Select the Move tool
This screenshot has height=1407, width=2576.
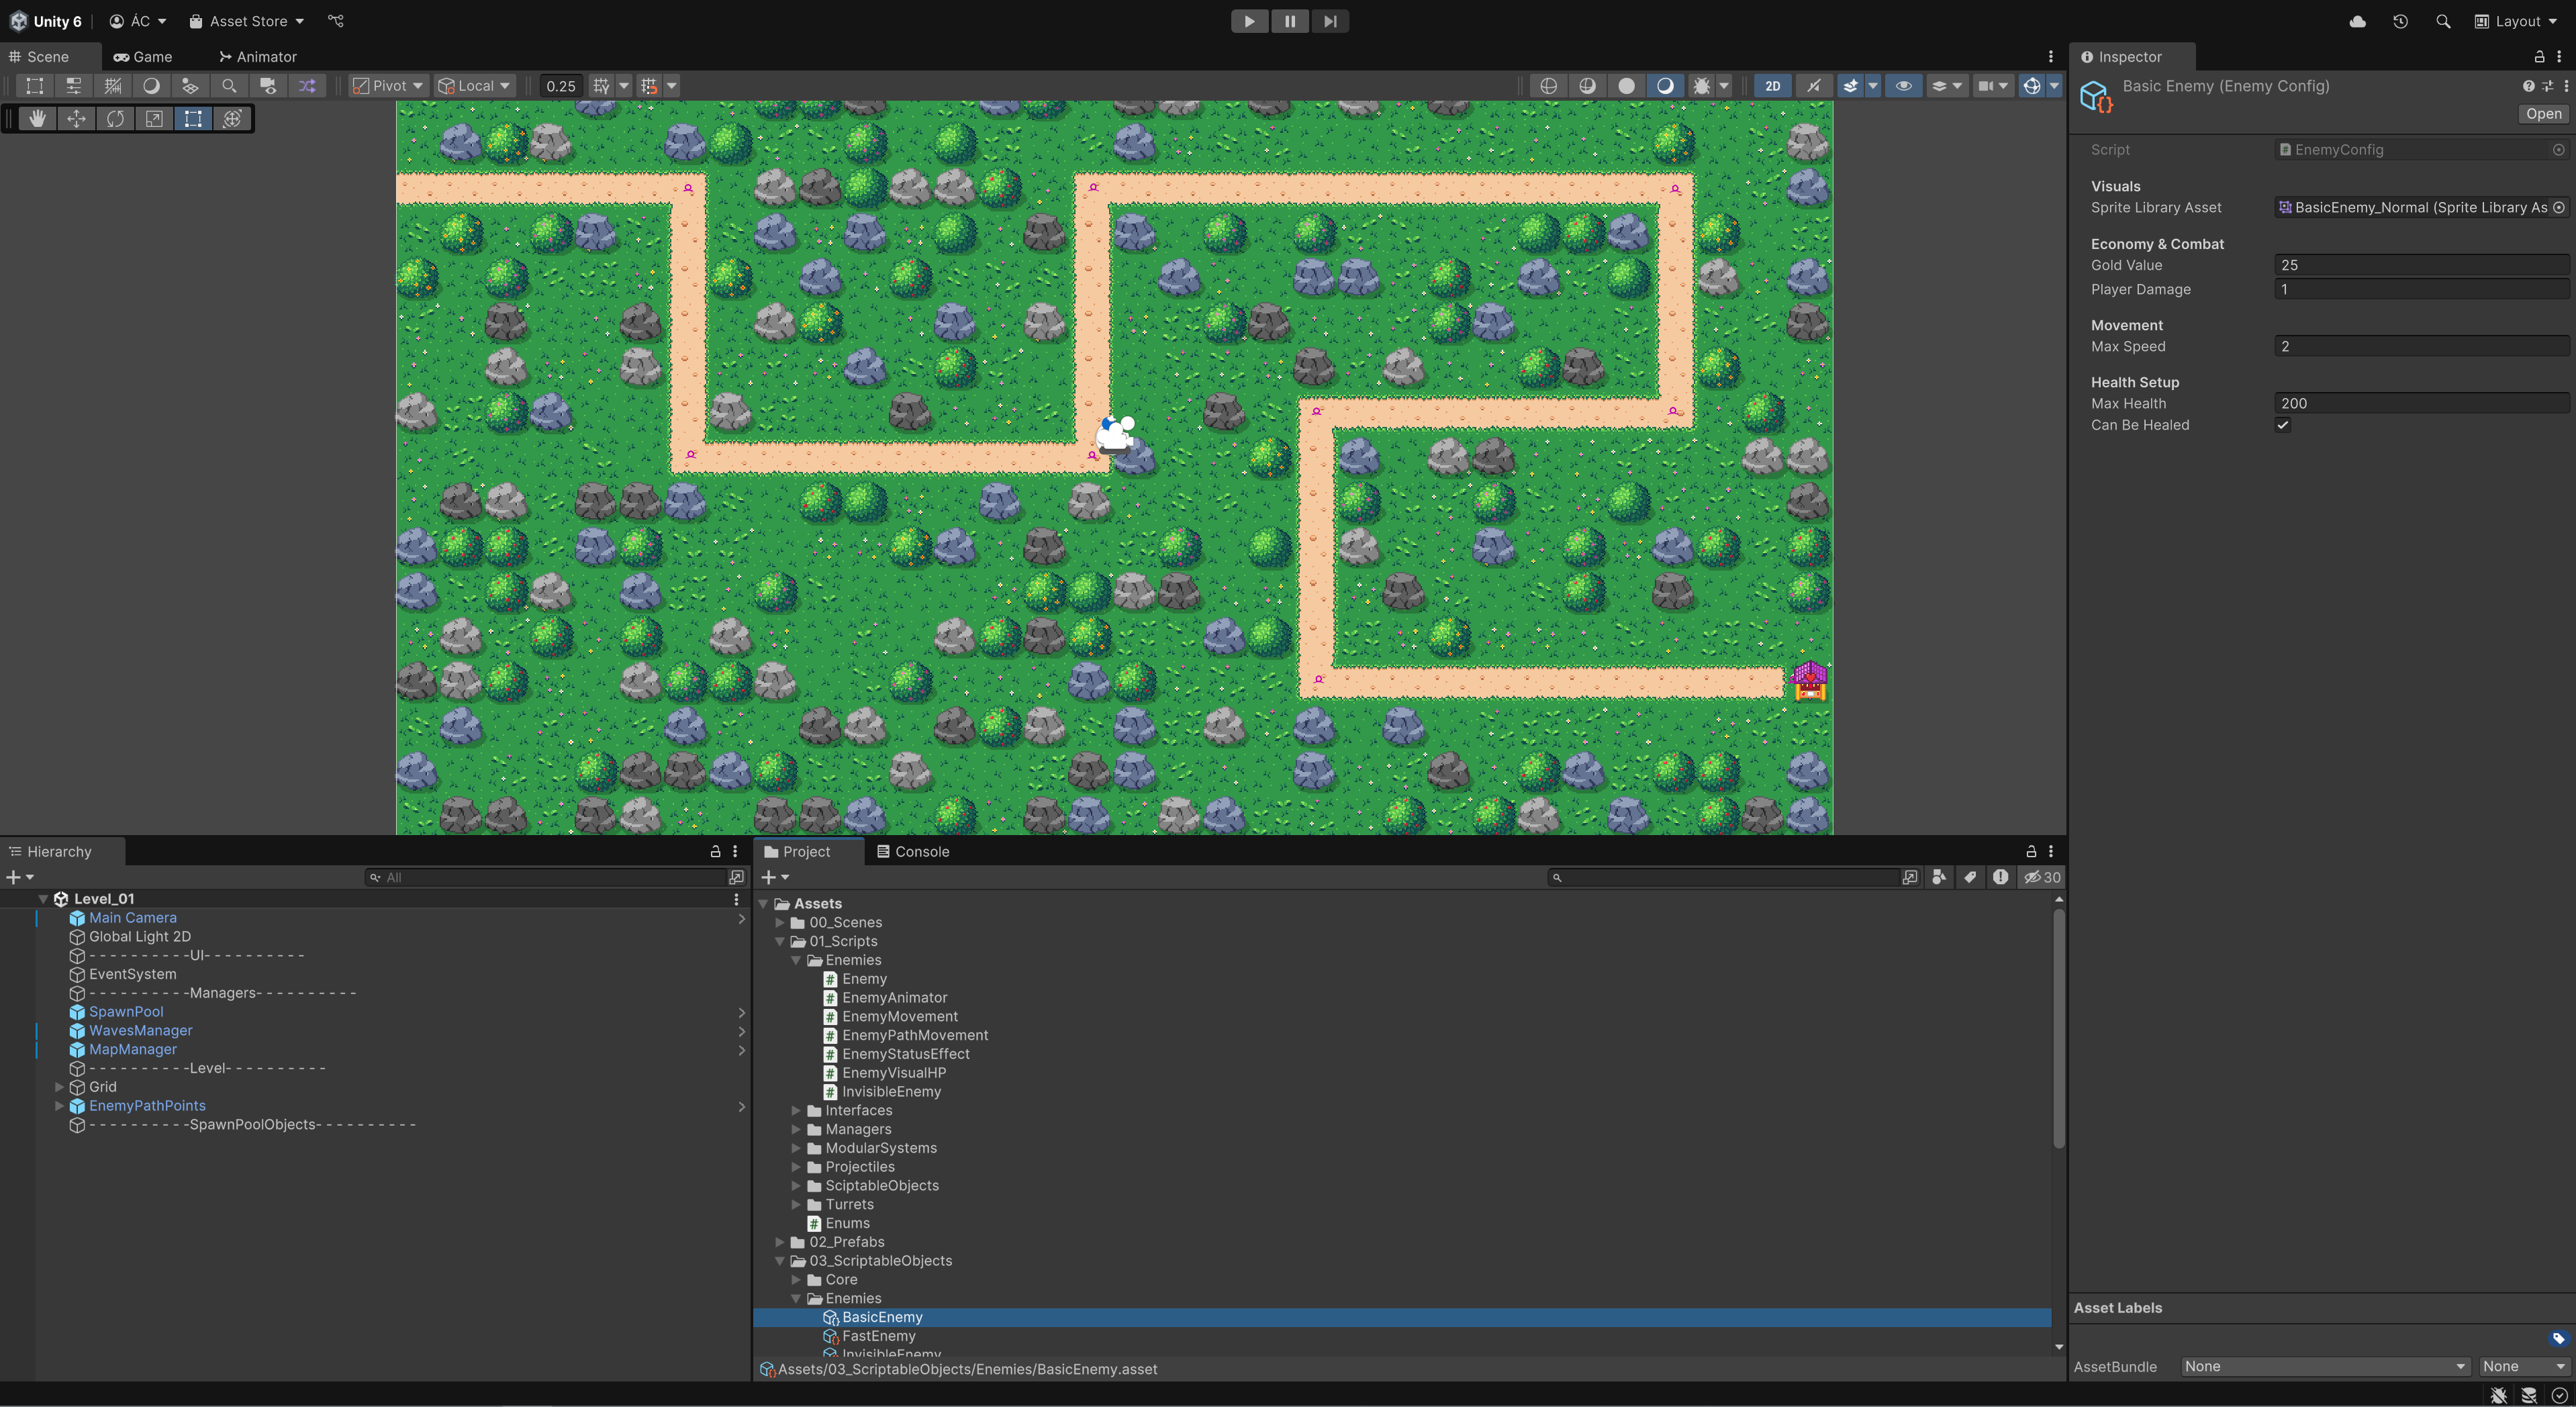[76, 118]
